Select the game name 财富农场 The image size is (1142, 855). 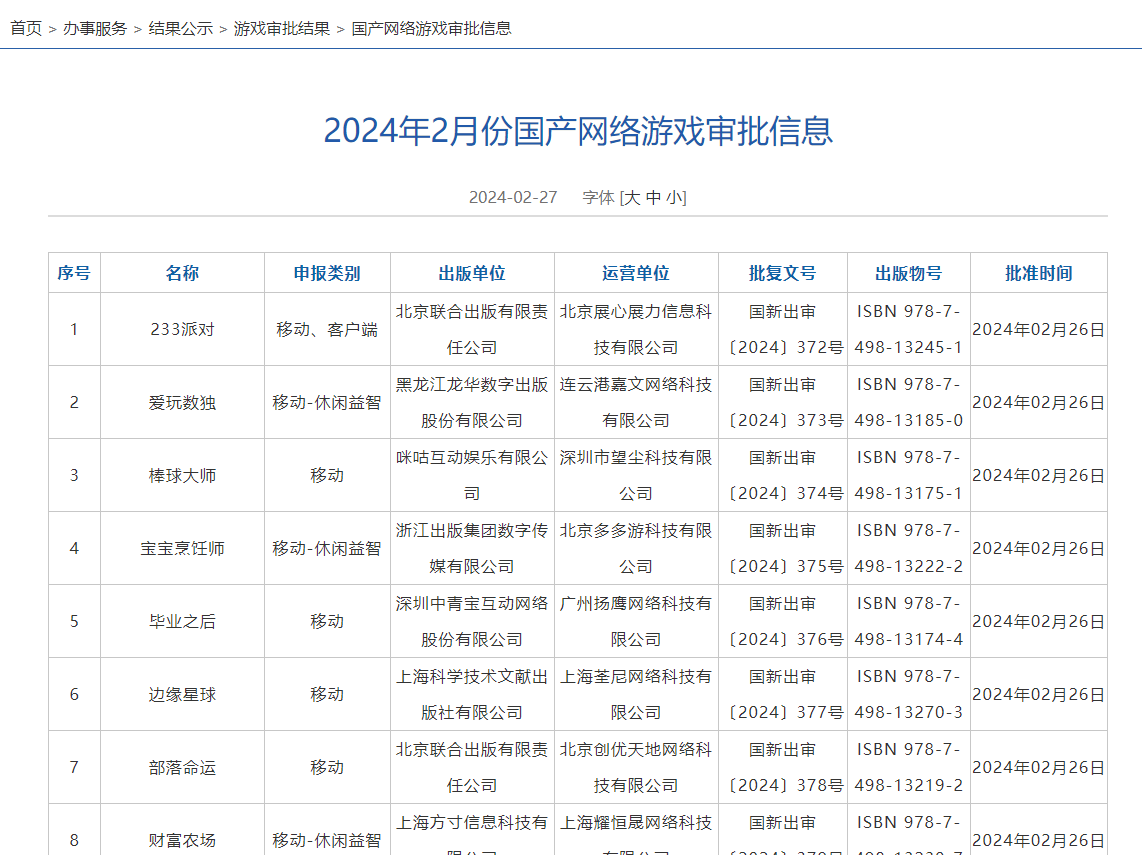pos(182,840)
